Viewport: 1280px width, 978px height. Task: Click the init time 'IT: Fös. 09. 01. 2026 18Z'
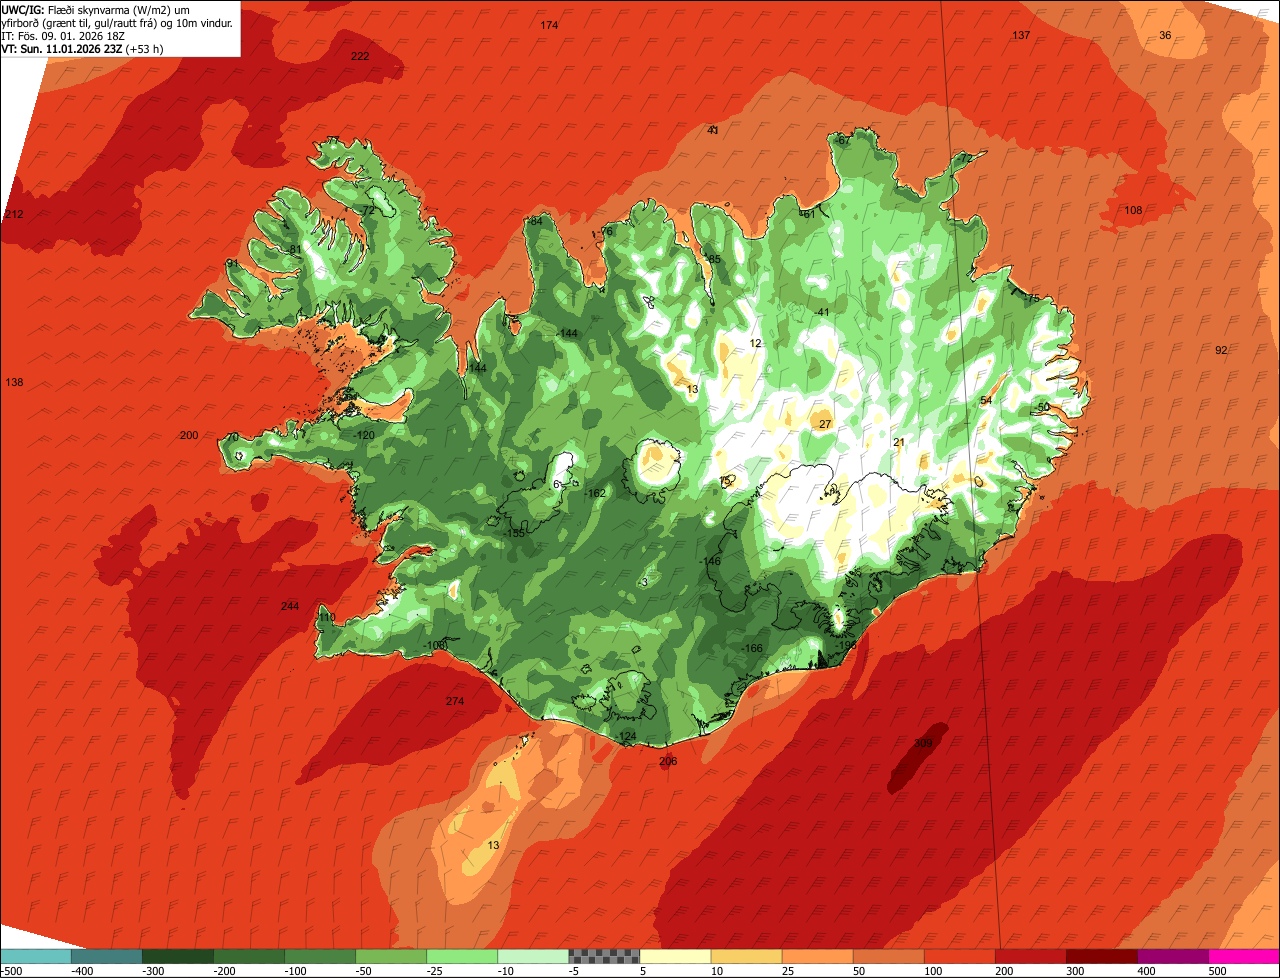pos(63,36)
